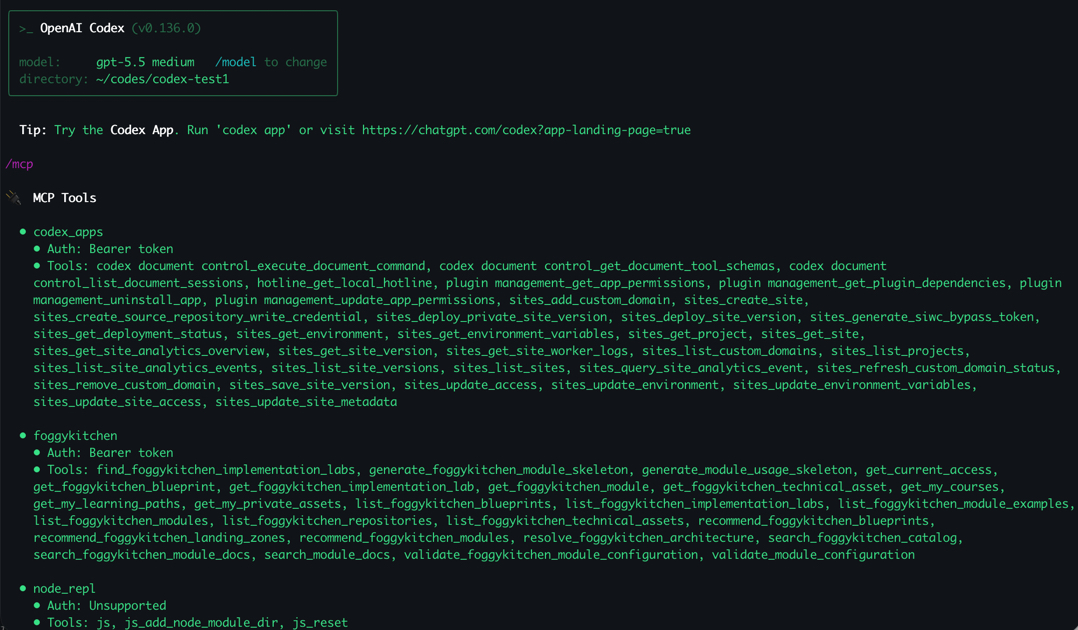This screenshot has width=1078, height=630.
Task: Click search_foggykitchen_module_docs tool name
Action: pos(142,555)
